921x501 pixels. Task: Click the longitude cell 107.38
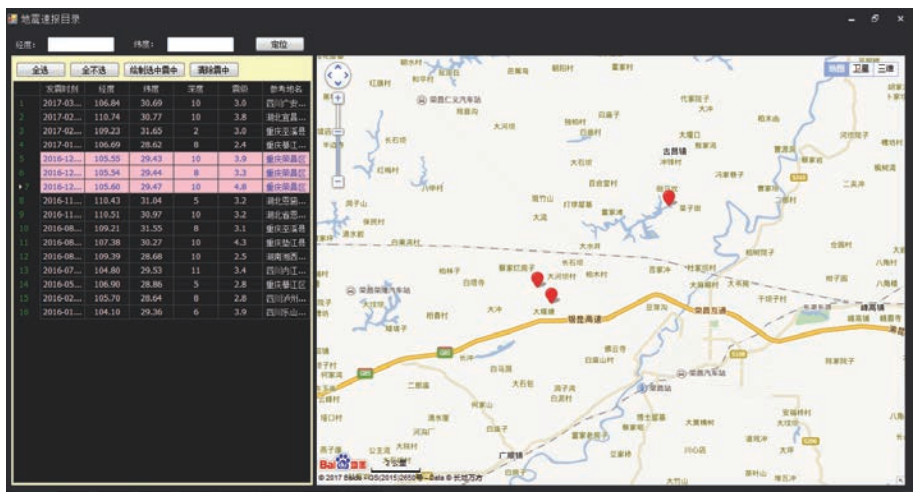[107, 242]
